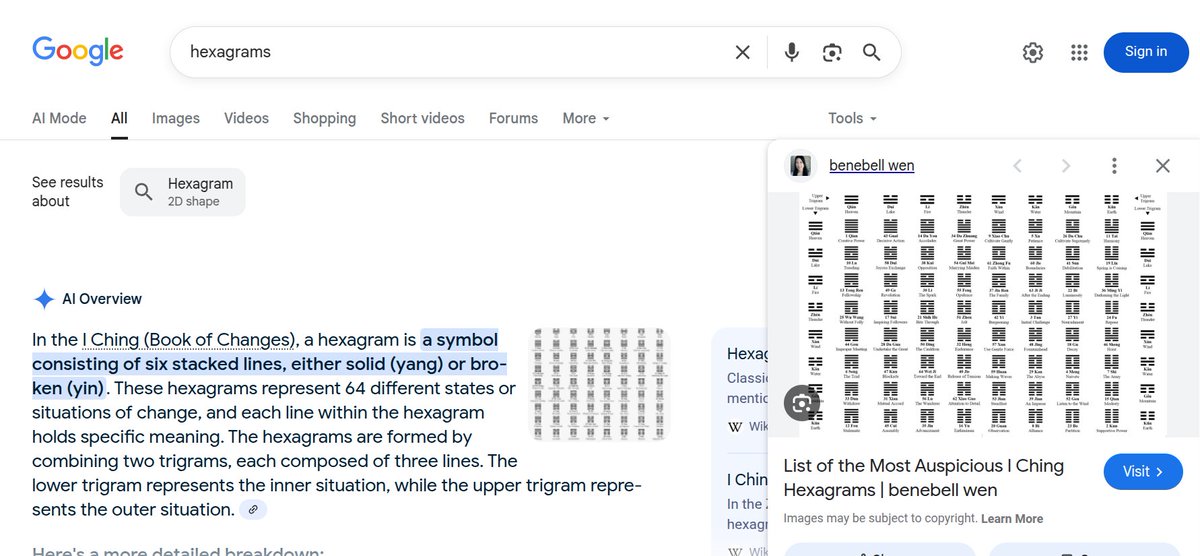Open image panel three-dot options menu
1200x556 pixels.
pos(1114,166)
